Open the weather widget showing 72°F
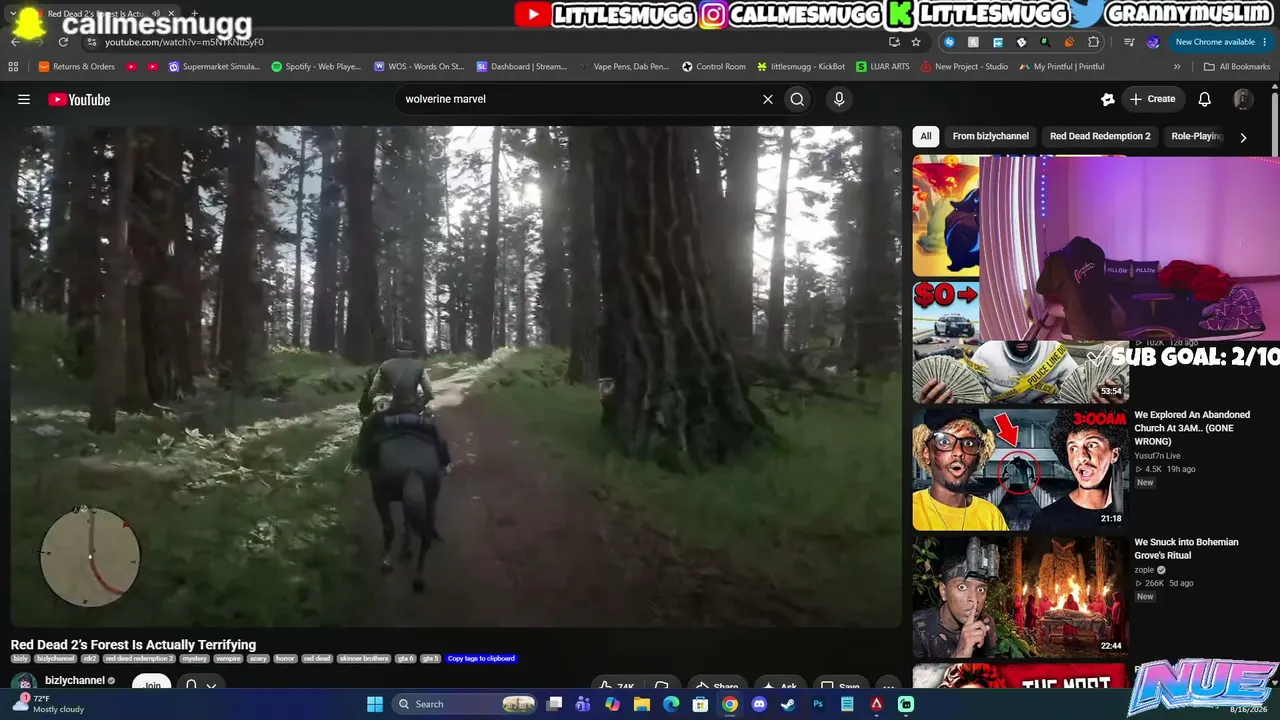The height and width of the screenshot is (720, 1280). (x=48, y=704)
